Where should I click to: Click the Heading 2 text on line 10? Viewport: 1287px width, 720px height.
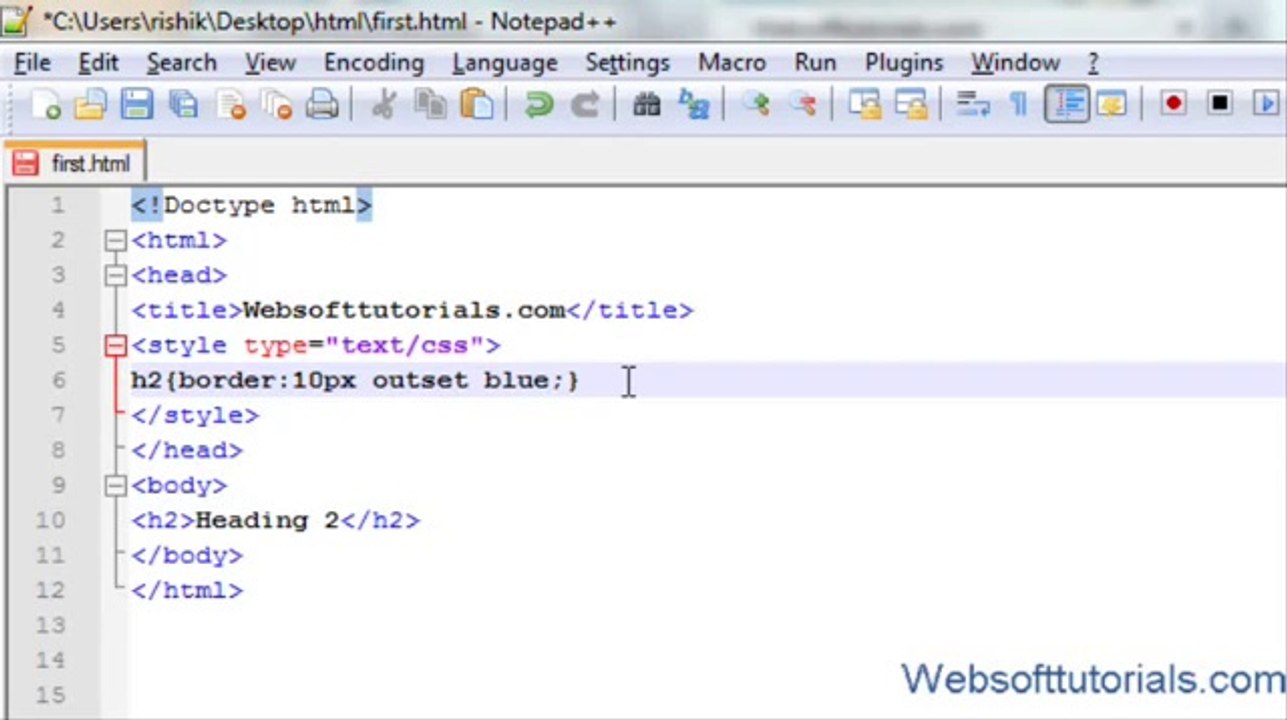point(267,520)
